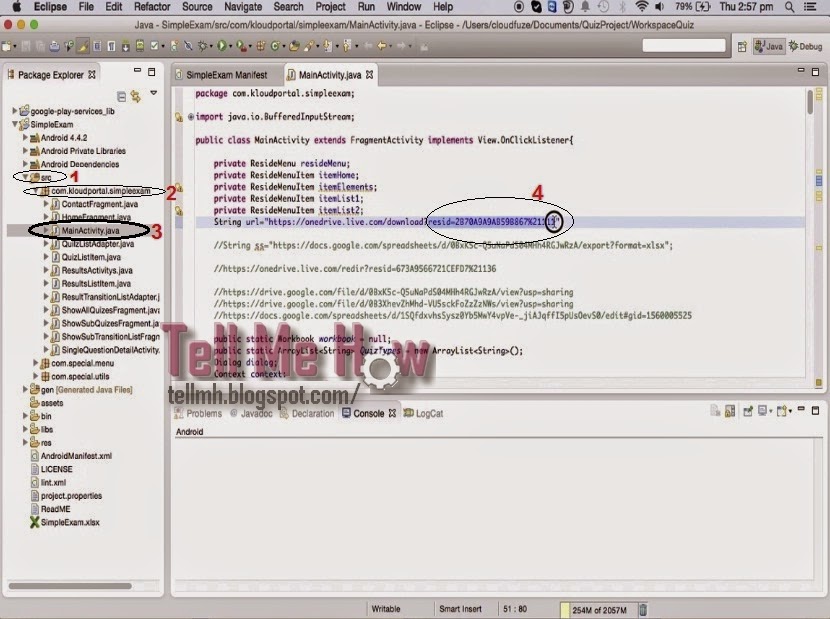Close the MainActivity.java editor tab
Screen dimensions: 830x619
tap(369, 75)
